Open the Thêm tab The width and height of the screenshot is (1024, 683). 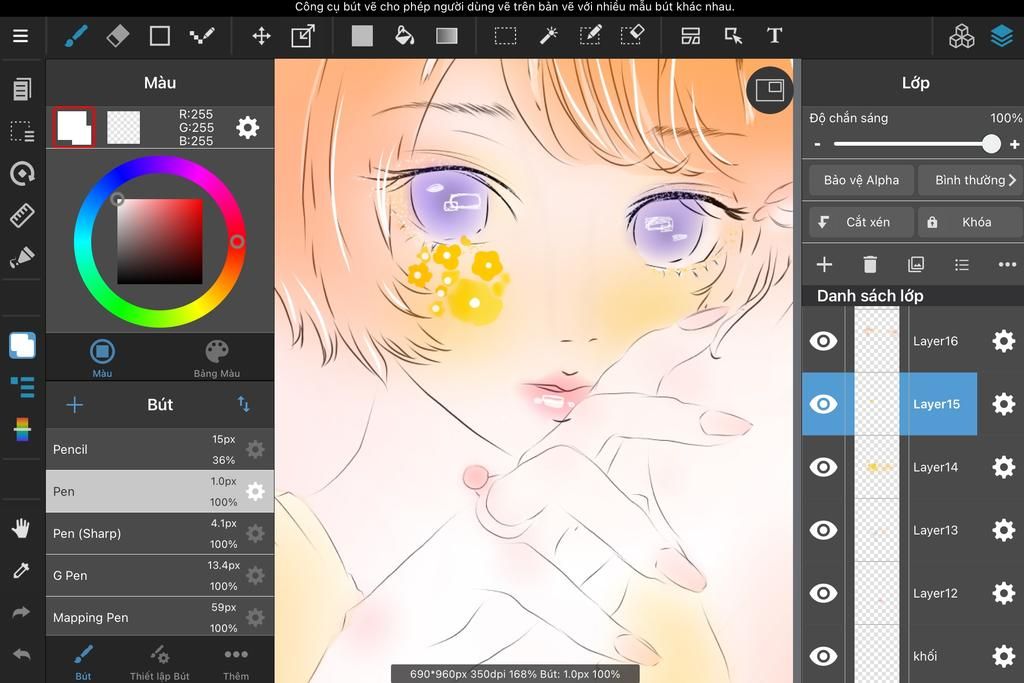[236, 662]
